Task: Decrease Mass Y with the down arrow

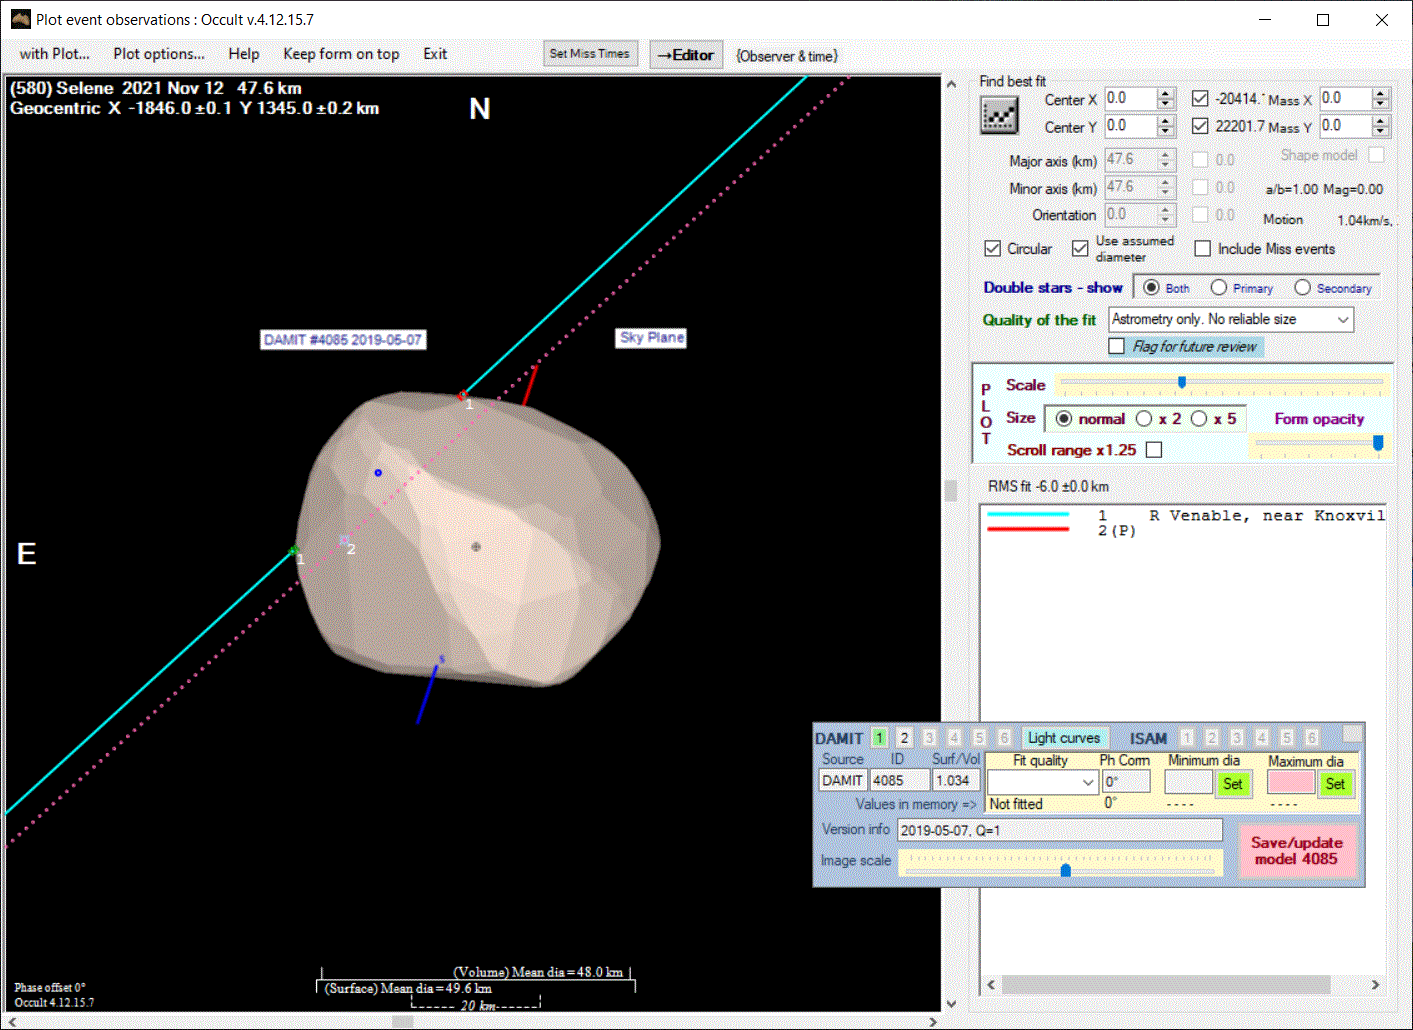Action: click(x=1381, y=132)
